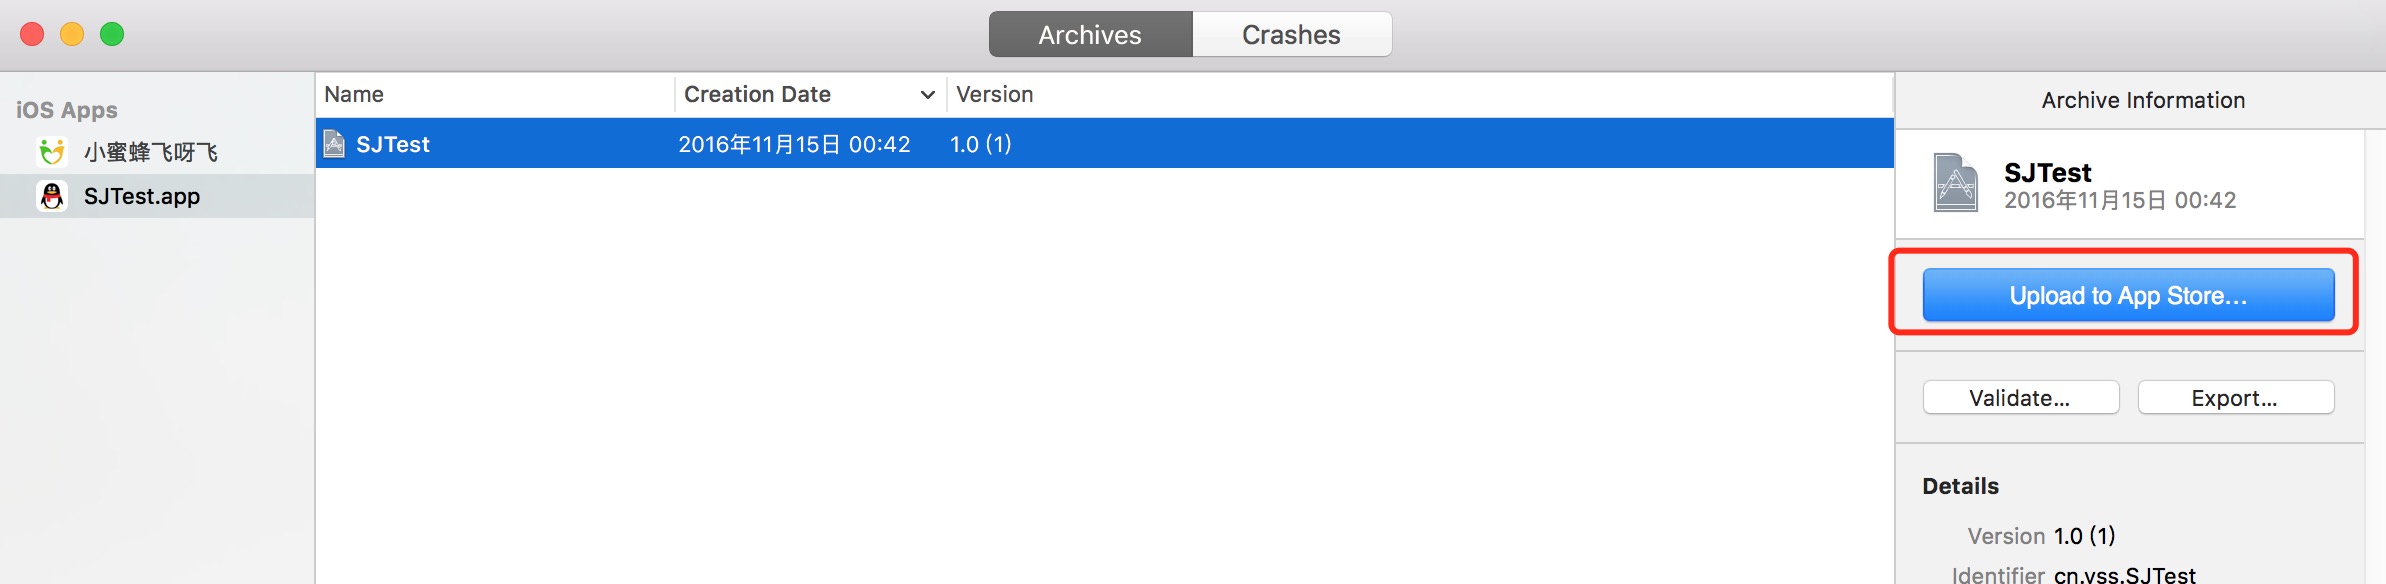The height and width of the screenshot is (584, 2386).
Task: Open the Crashes tab
Action: tap(1291, 35)
